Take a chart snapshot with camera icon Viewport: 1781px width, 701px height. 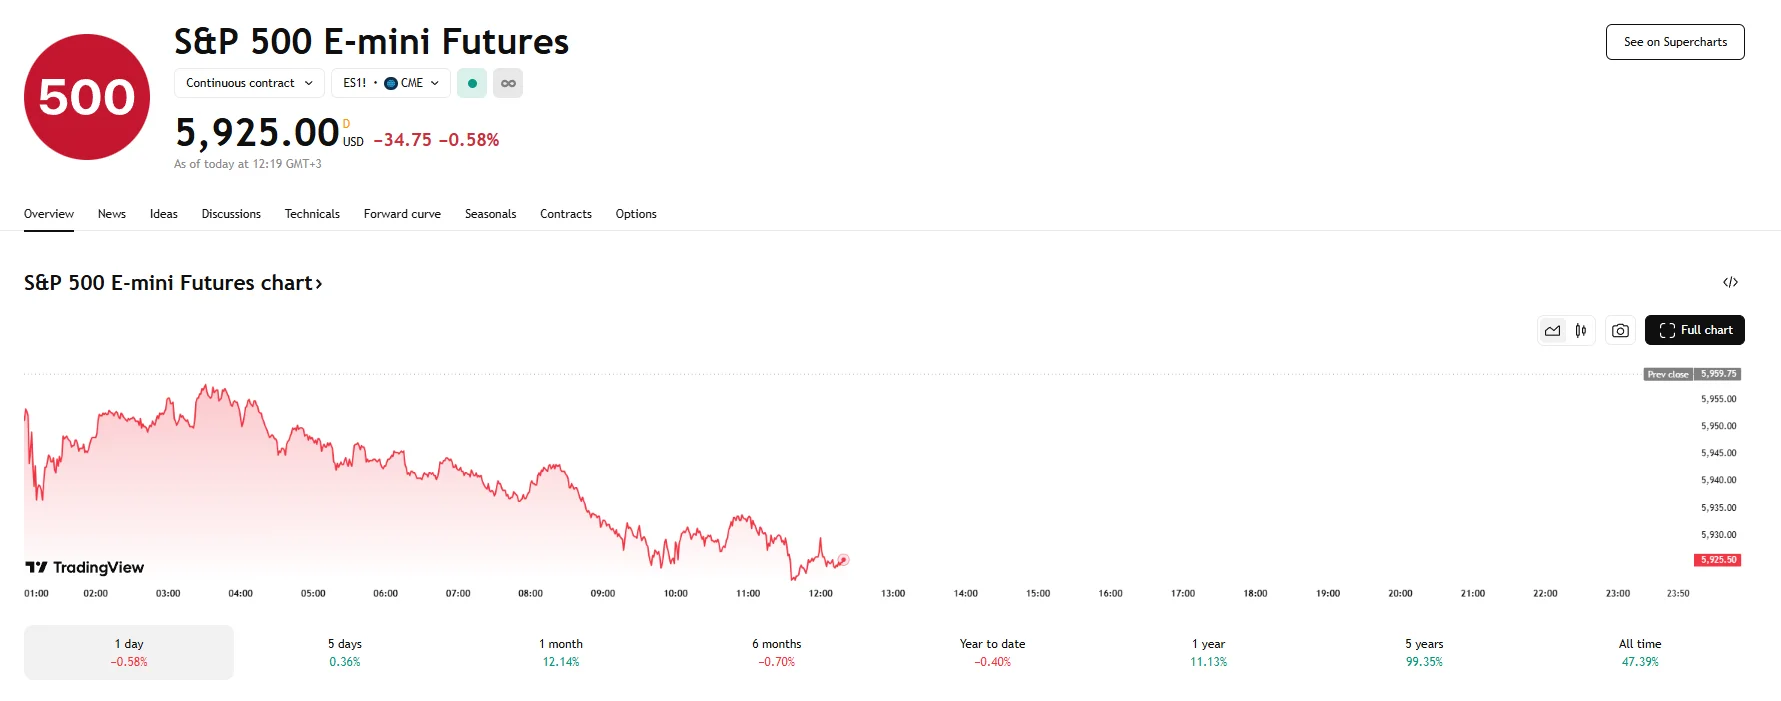click(x=1620, y=330)
